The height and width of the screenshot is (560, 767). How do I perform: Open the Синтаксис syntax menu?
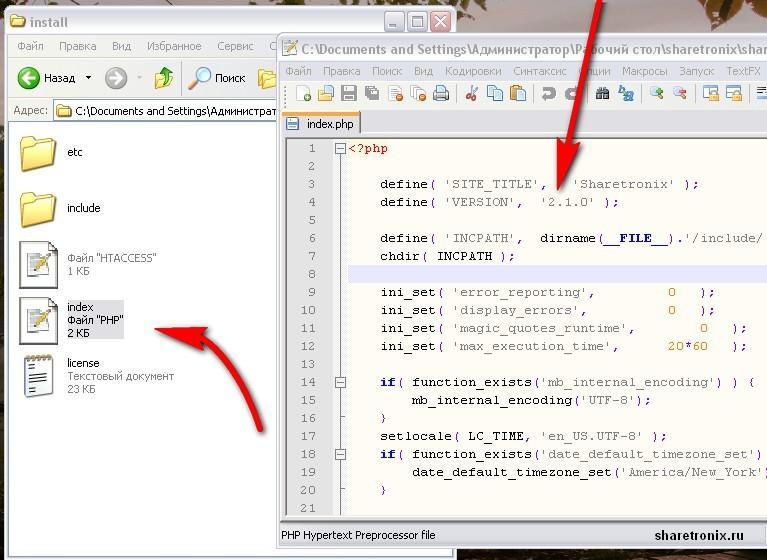(540, 71)
